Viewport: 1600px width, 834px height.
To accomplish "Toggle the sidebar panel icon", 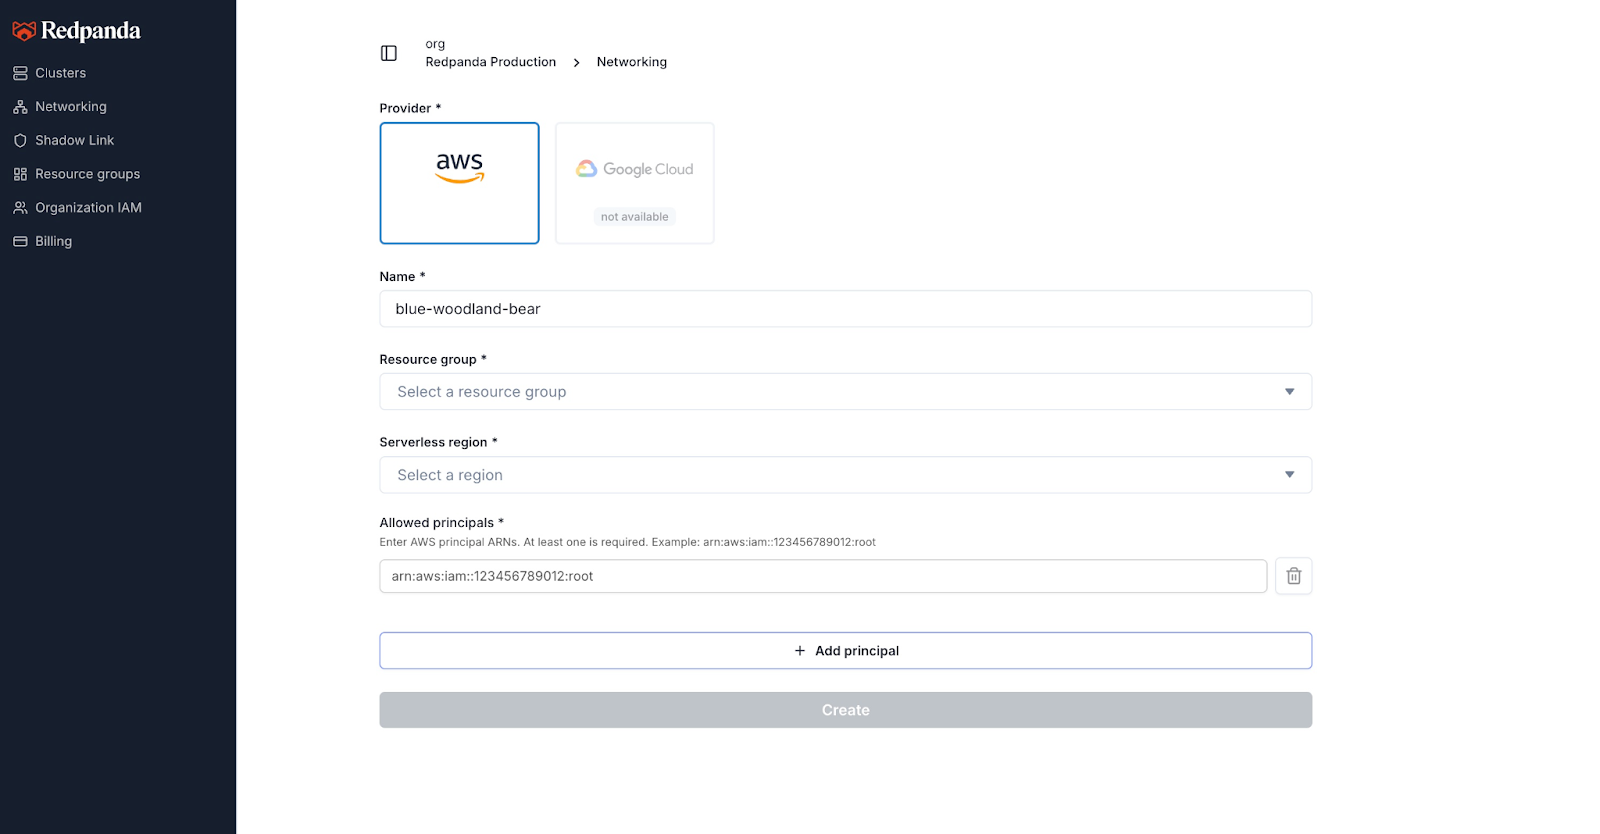I will pyautogui.click(x=389, y=53).
